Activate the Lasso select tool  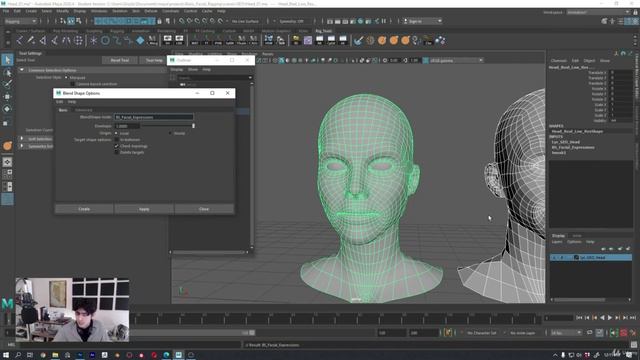click(x=7, y=73)
